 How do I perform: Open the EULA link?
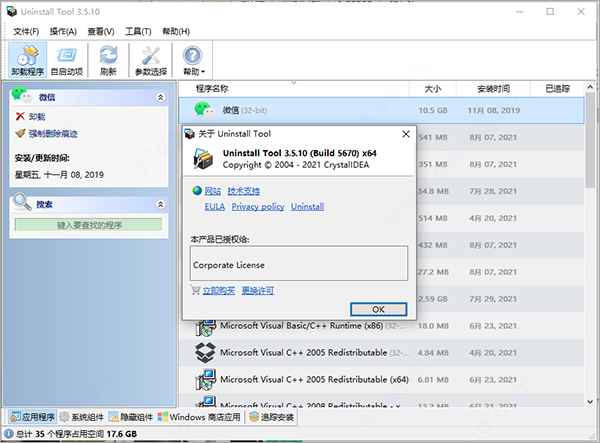(215, 207)
